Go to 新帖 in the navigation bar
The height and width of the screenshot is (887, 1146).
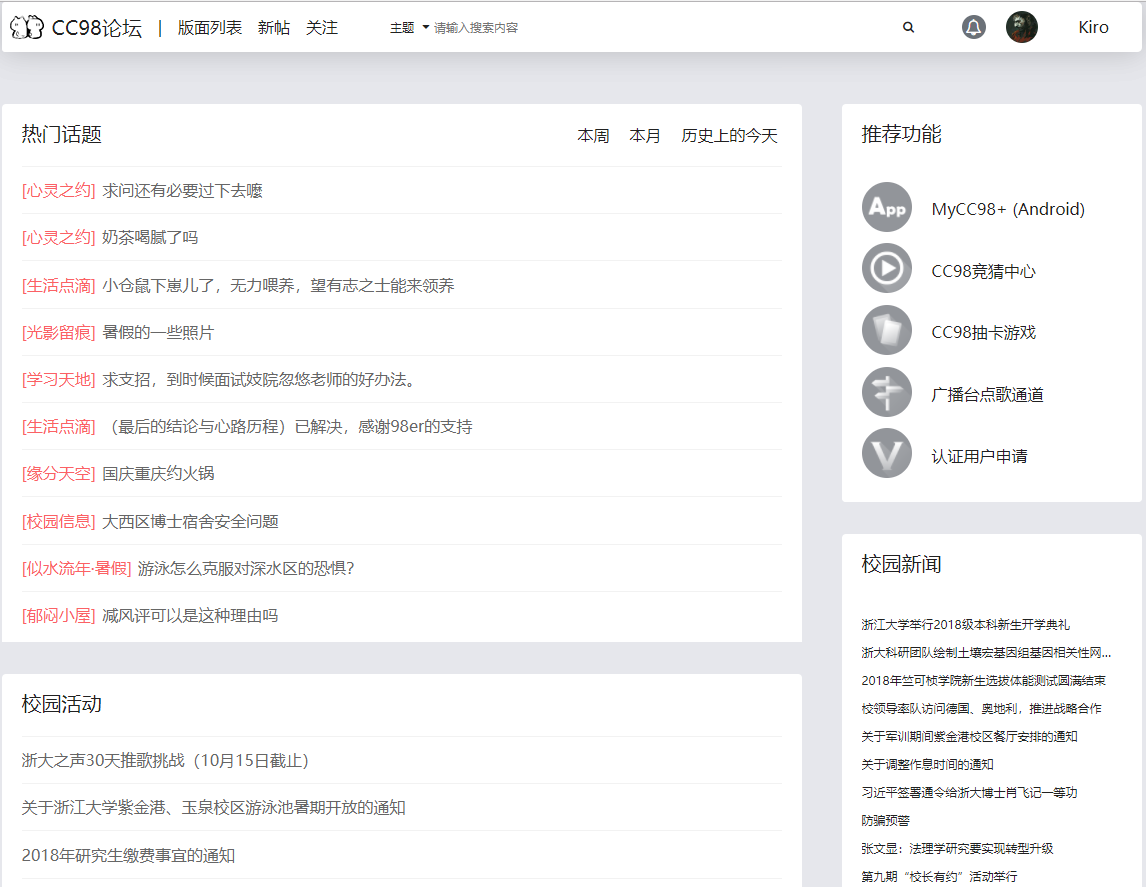click(273, 28)
